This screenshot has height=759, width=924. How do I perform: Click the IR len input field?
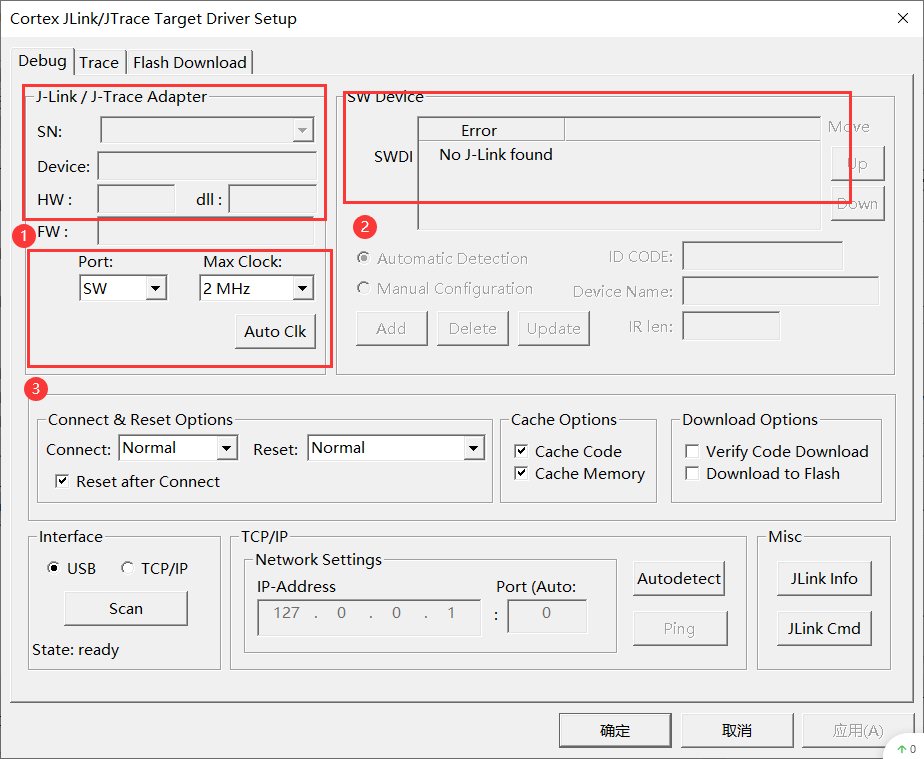(731, 326)
